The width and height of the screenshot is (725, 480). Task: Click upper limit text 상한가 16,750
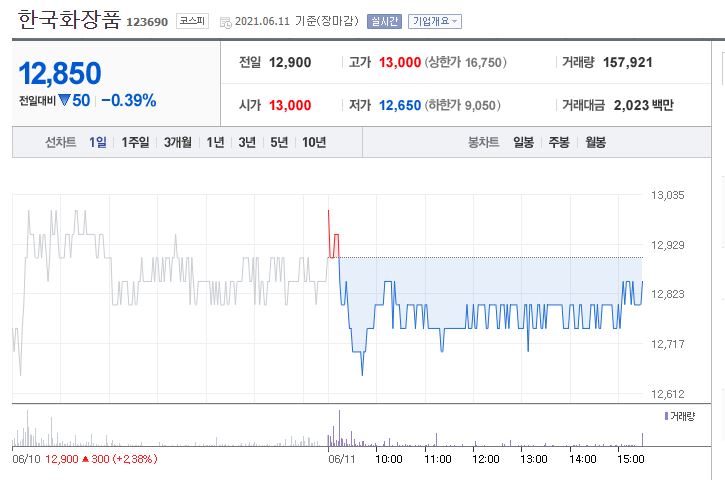tap(466, 62)
